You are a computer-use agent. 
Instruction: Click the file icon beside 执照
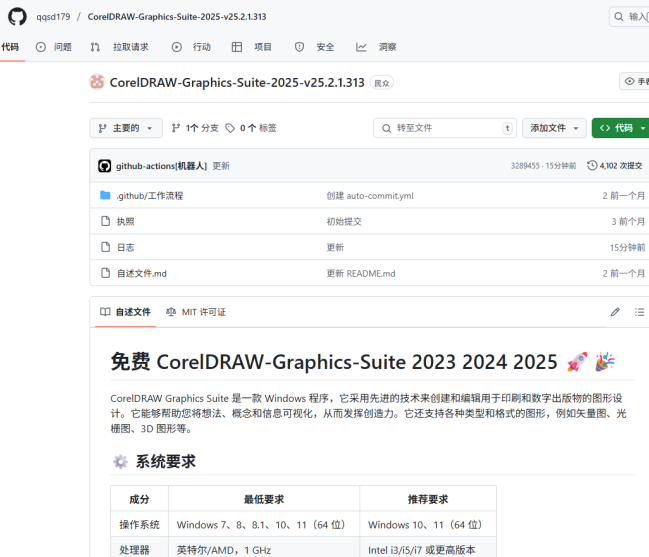(x=106, y=221)
